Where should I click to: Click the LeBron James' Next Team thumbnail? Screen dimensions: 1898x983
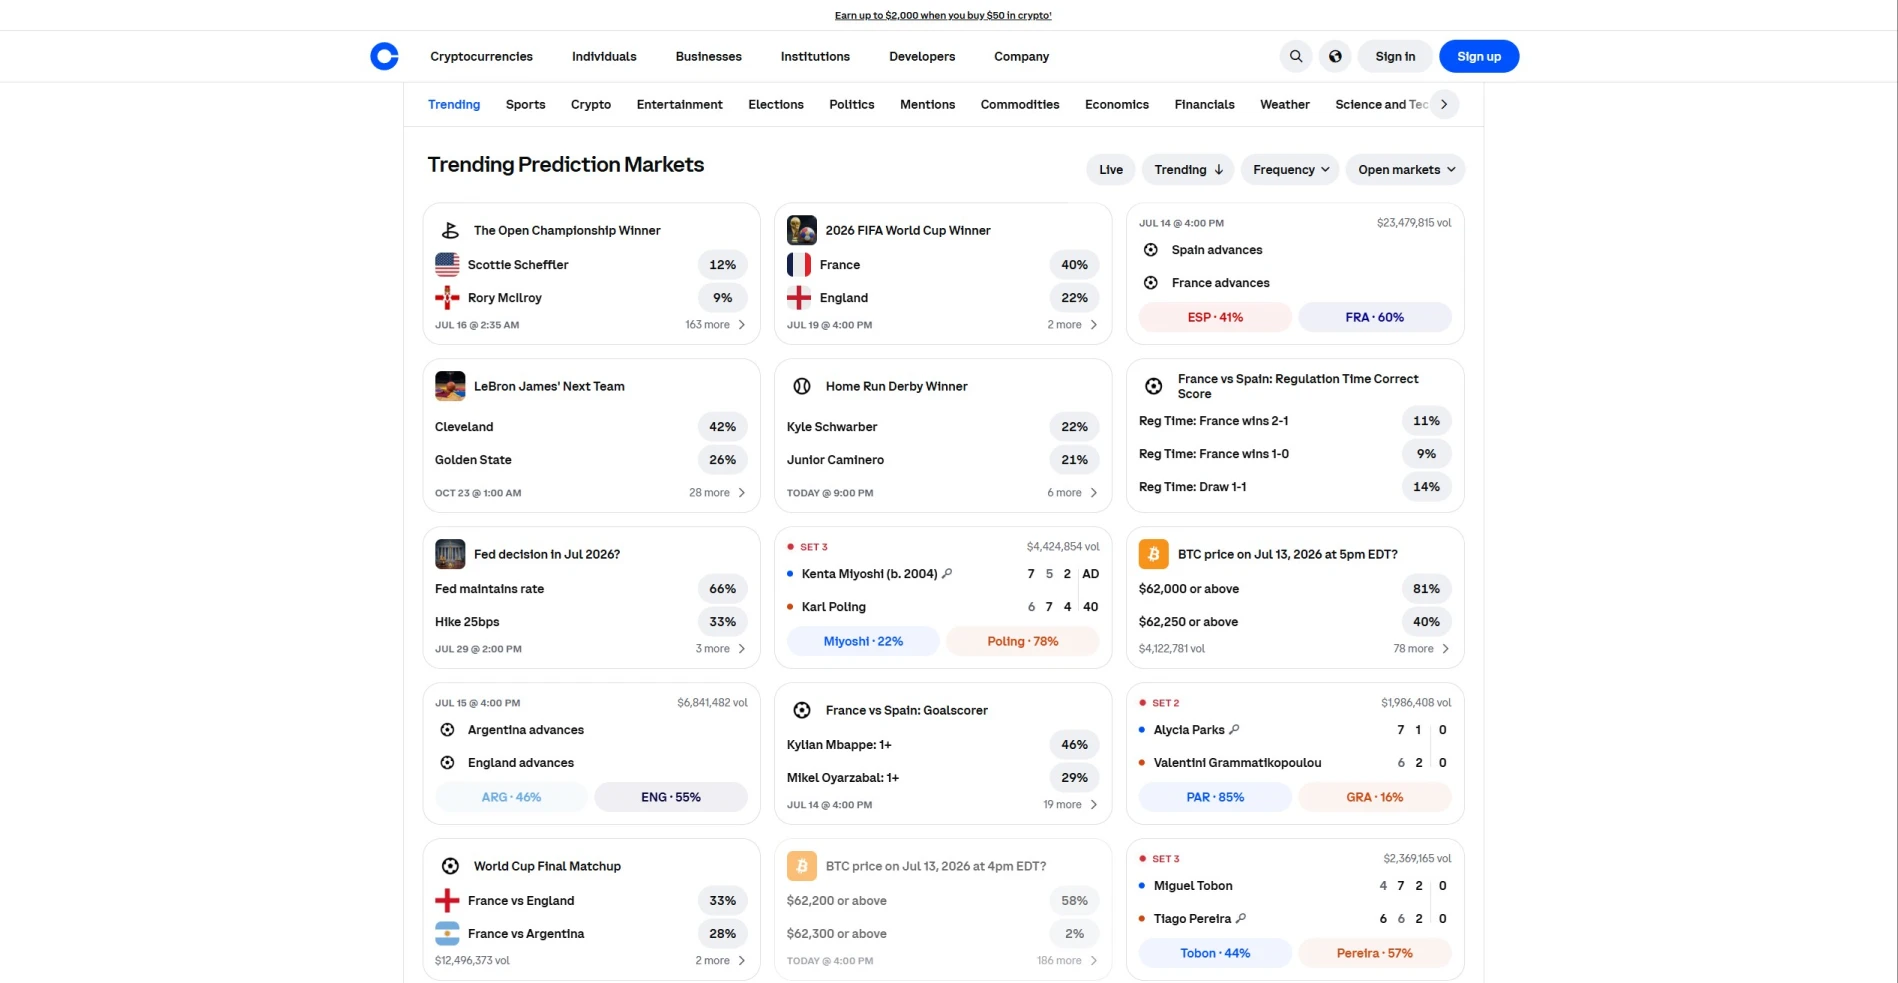coord(450,386)
